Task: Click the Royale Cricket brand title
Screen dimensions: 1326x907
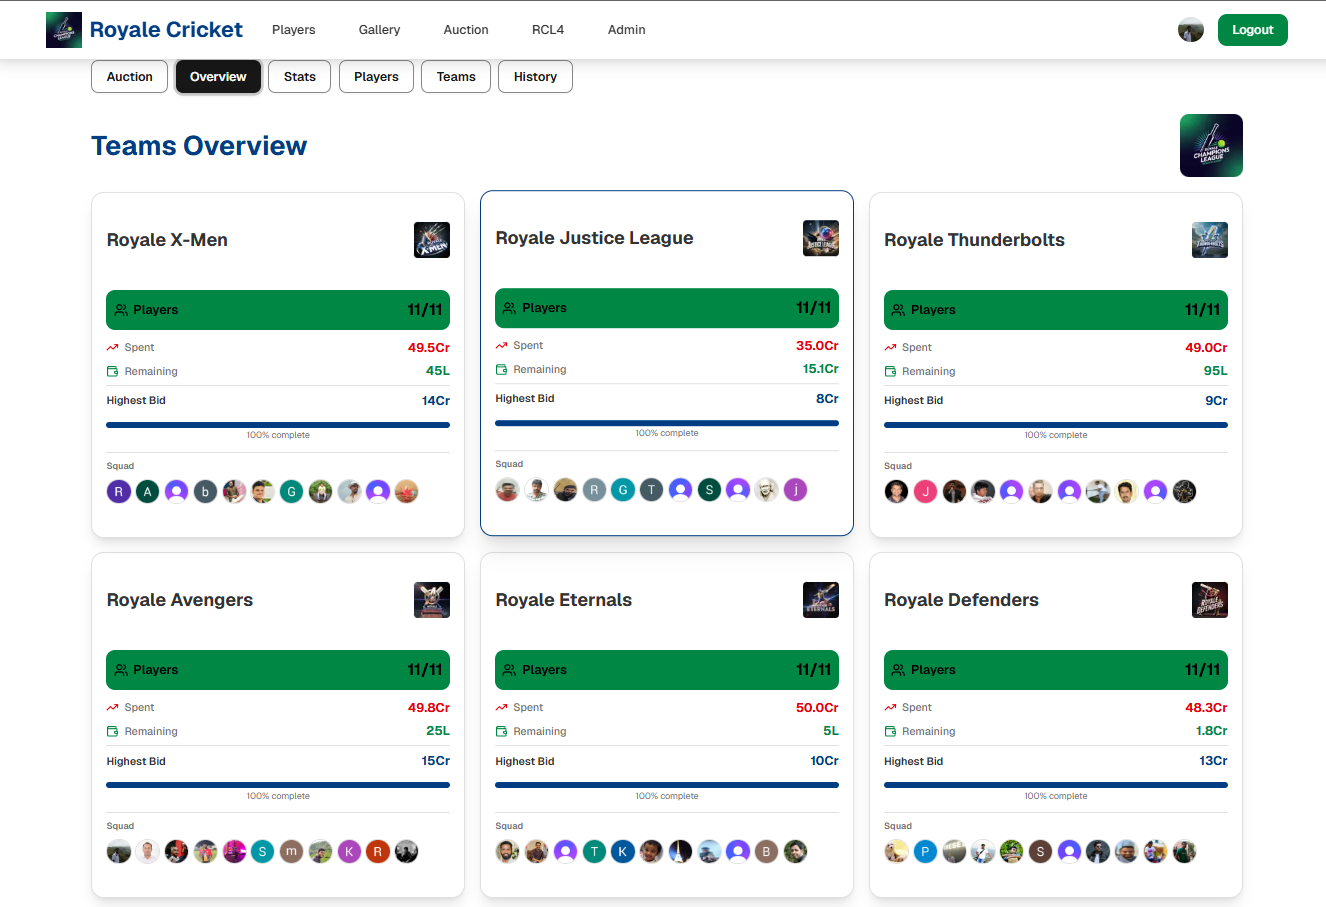Action: coord(166,30)
